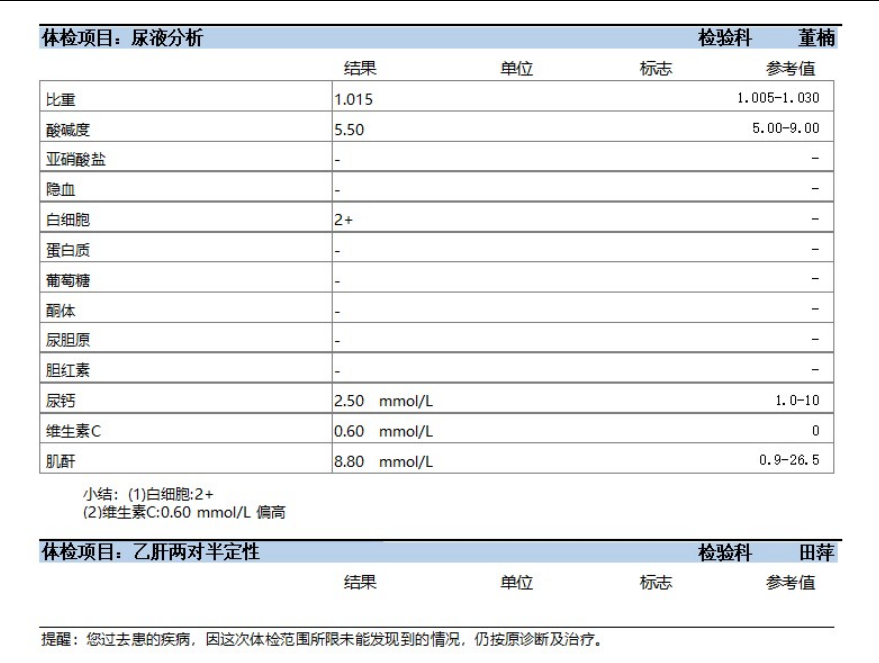Select the examiner name 田萍

(816, 552)
